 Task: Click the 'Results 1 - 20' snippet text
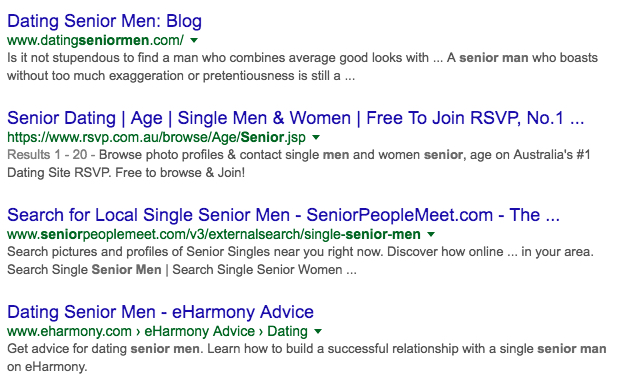(x=47, y=154)
